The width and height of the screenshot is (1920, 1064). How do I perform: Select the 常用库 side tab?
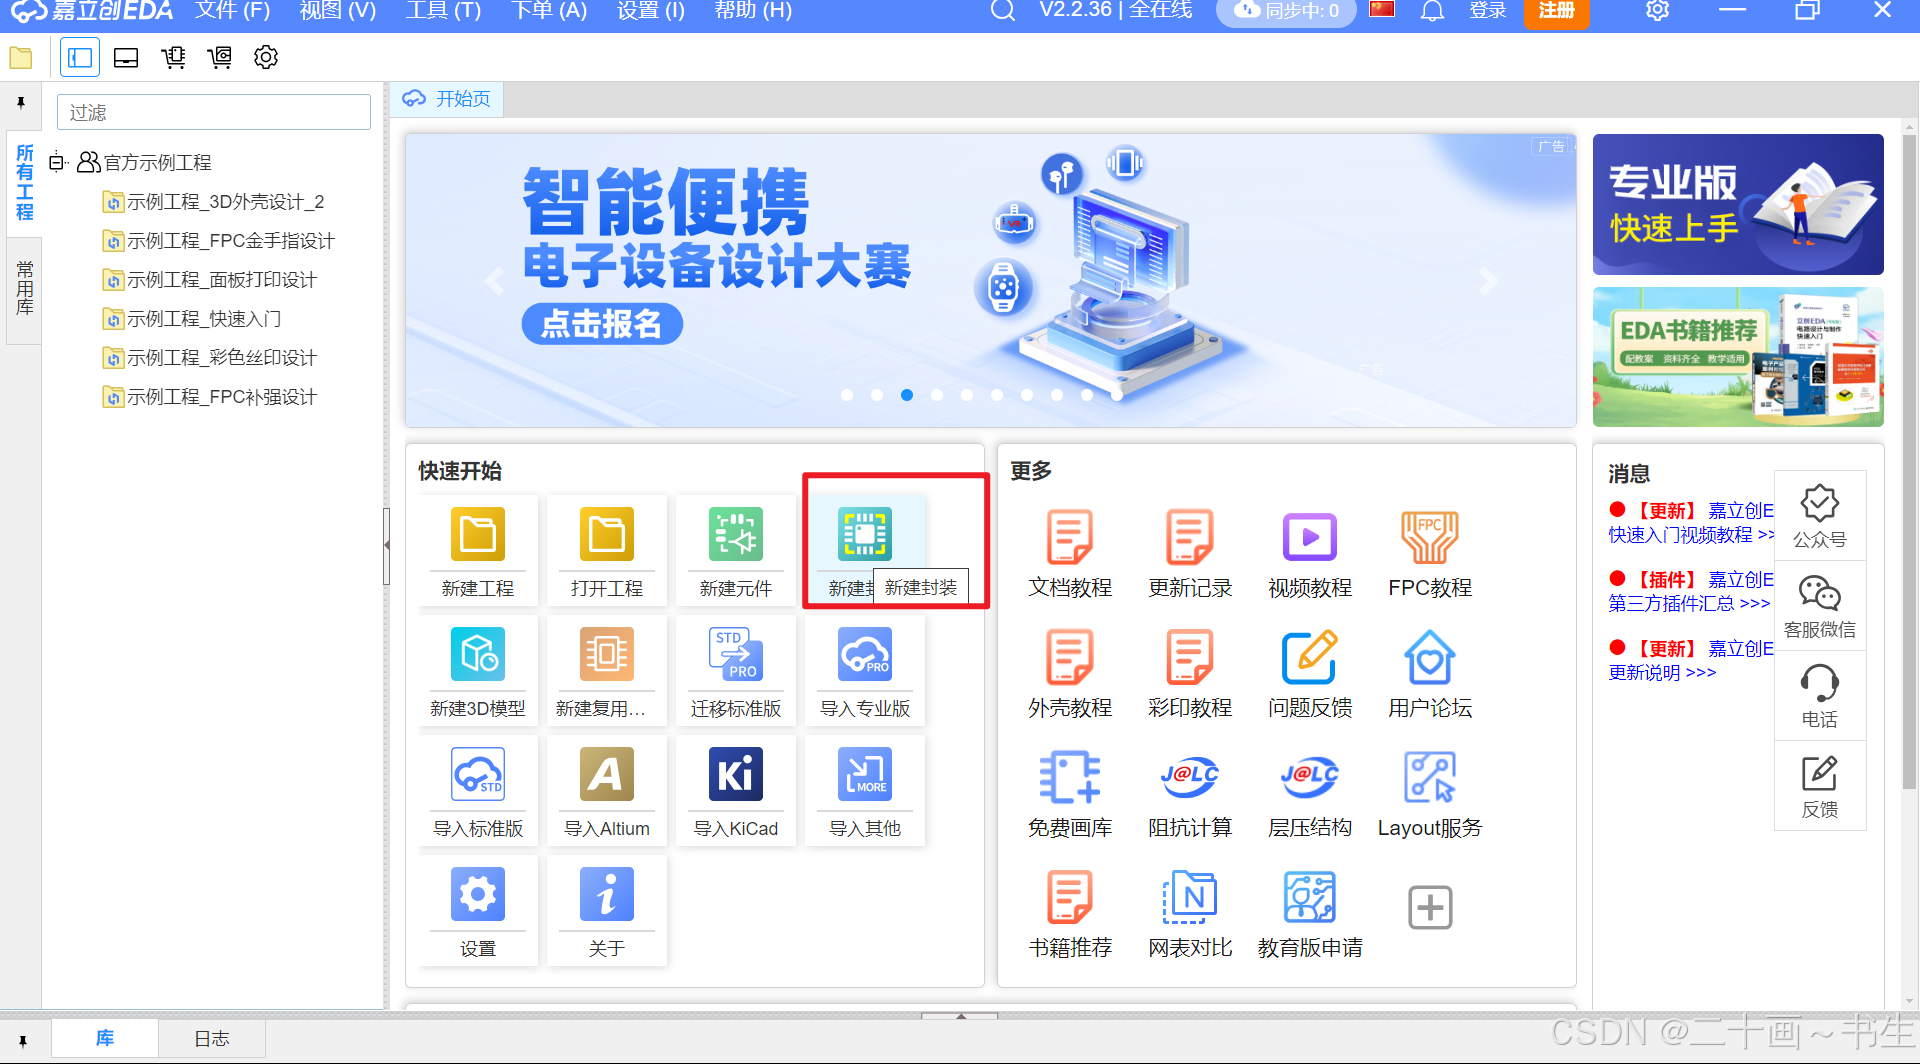point(24,288)
